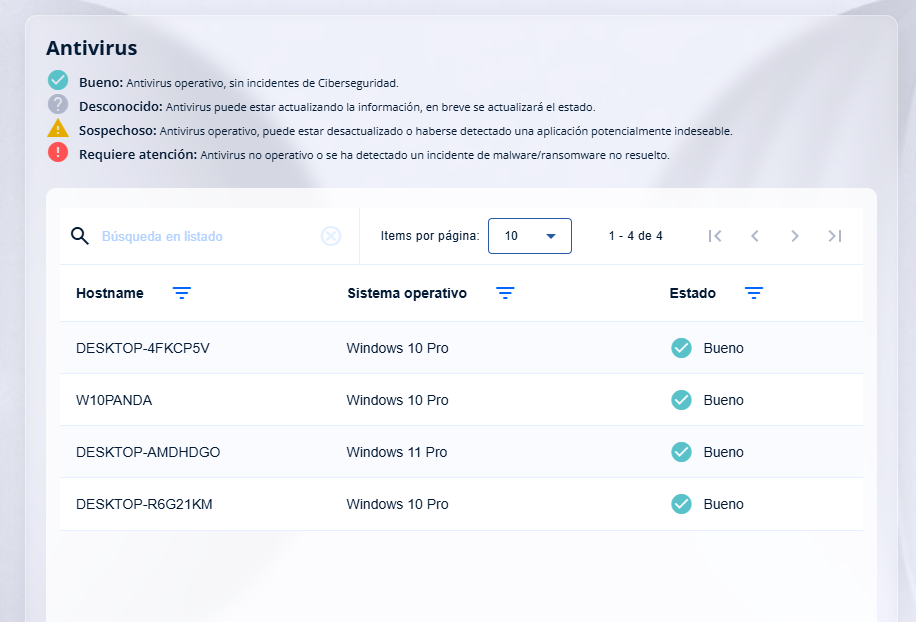
Task: Open the Estado column filter icon
Action: (754, 293)
